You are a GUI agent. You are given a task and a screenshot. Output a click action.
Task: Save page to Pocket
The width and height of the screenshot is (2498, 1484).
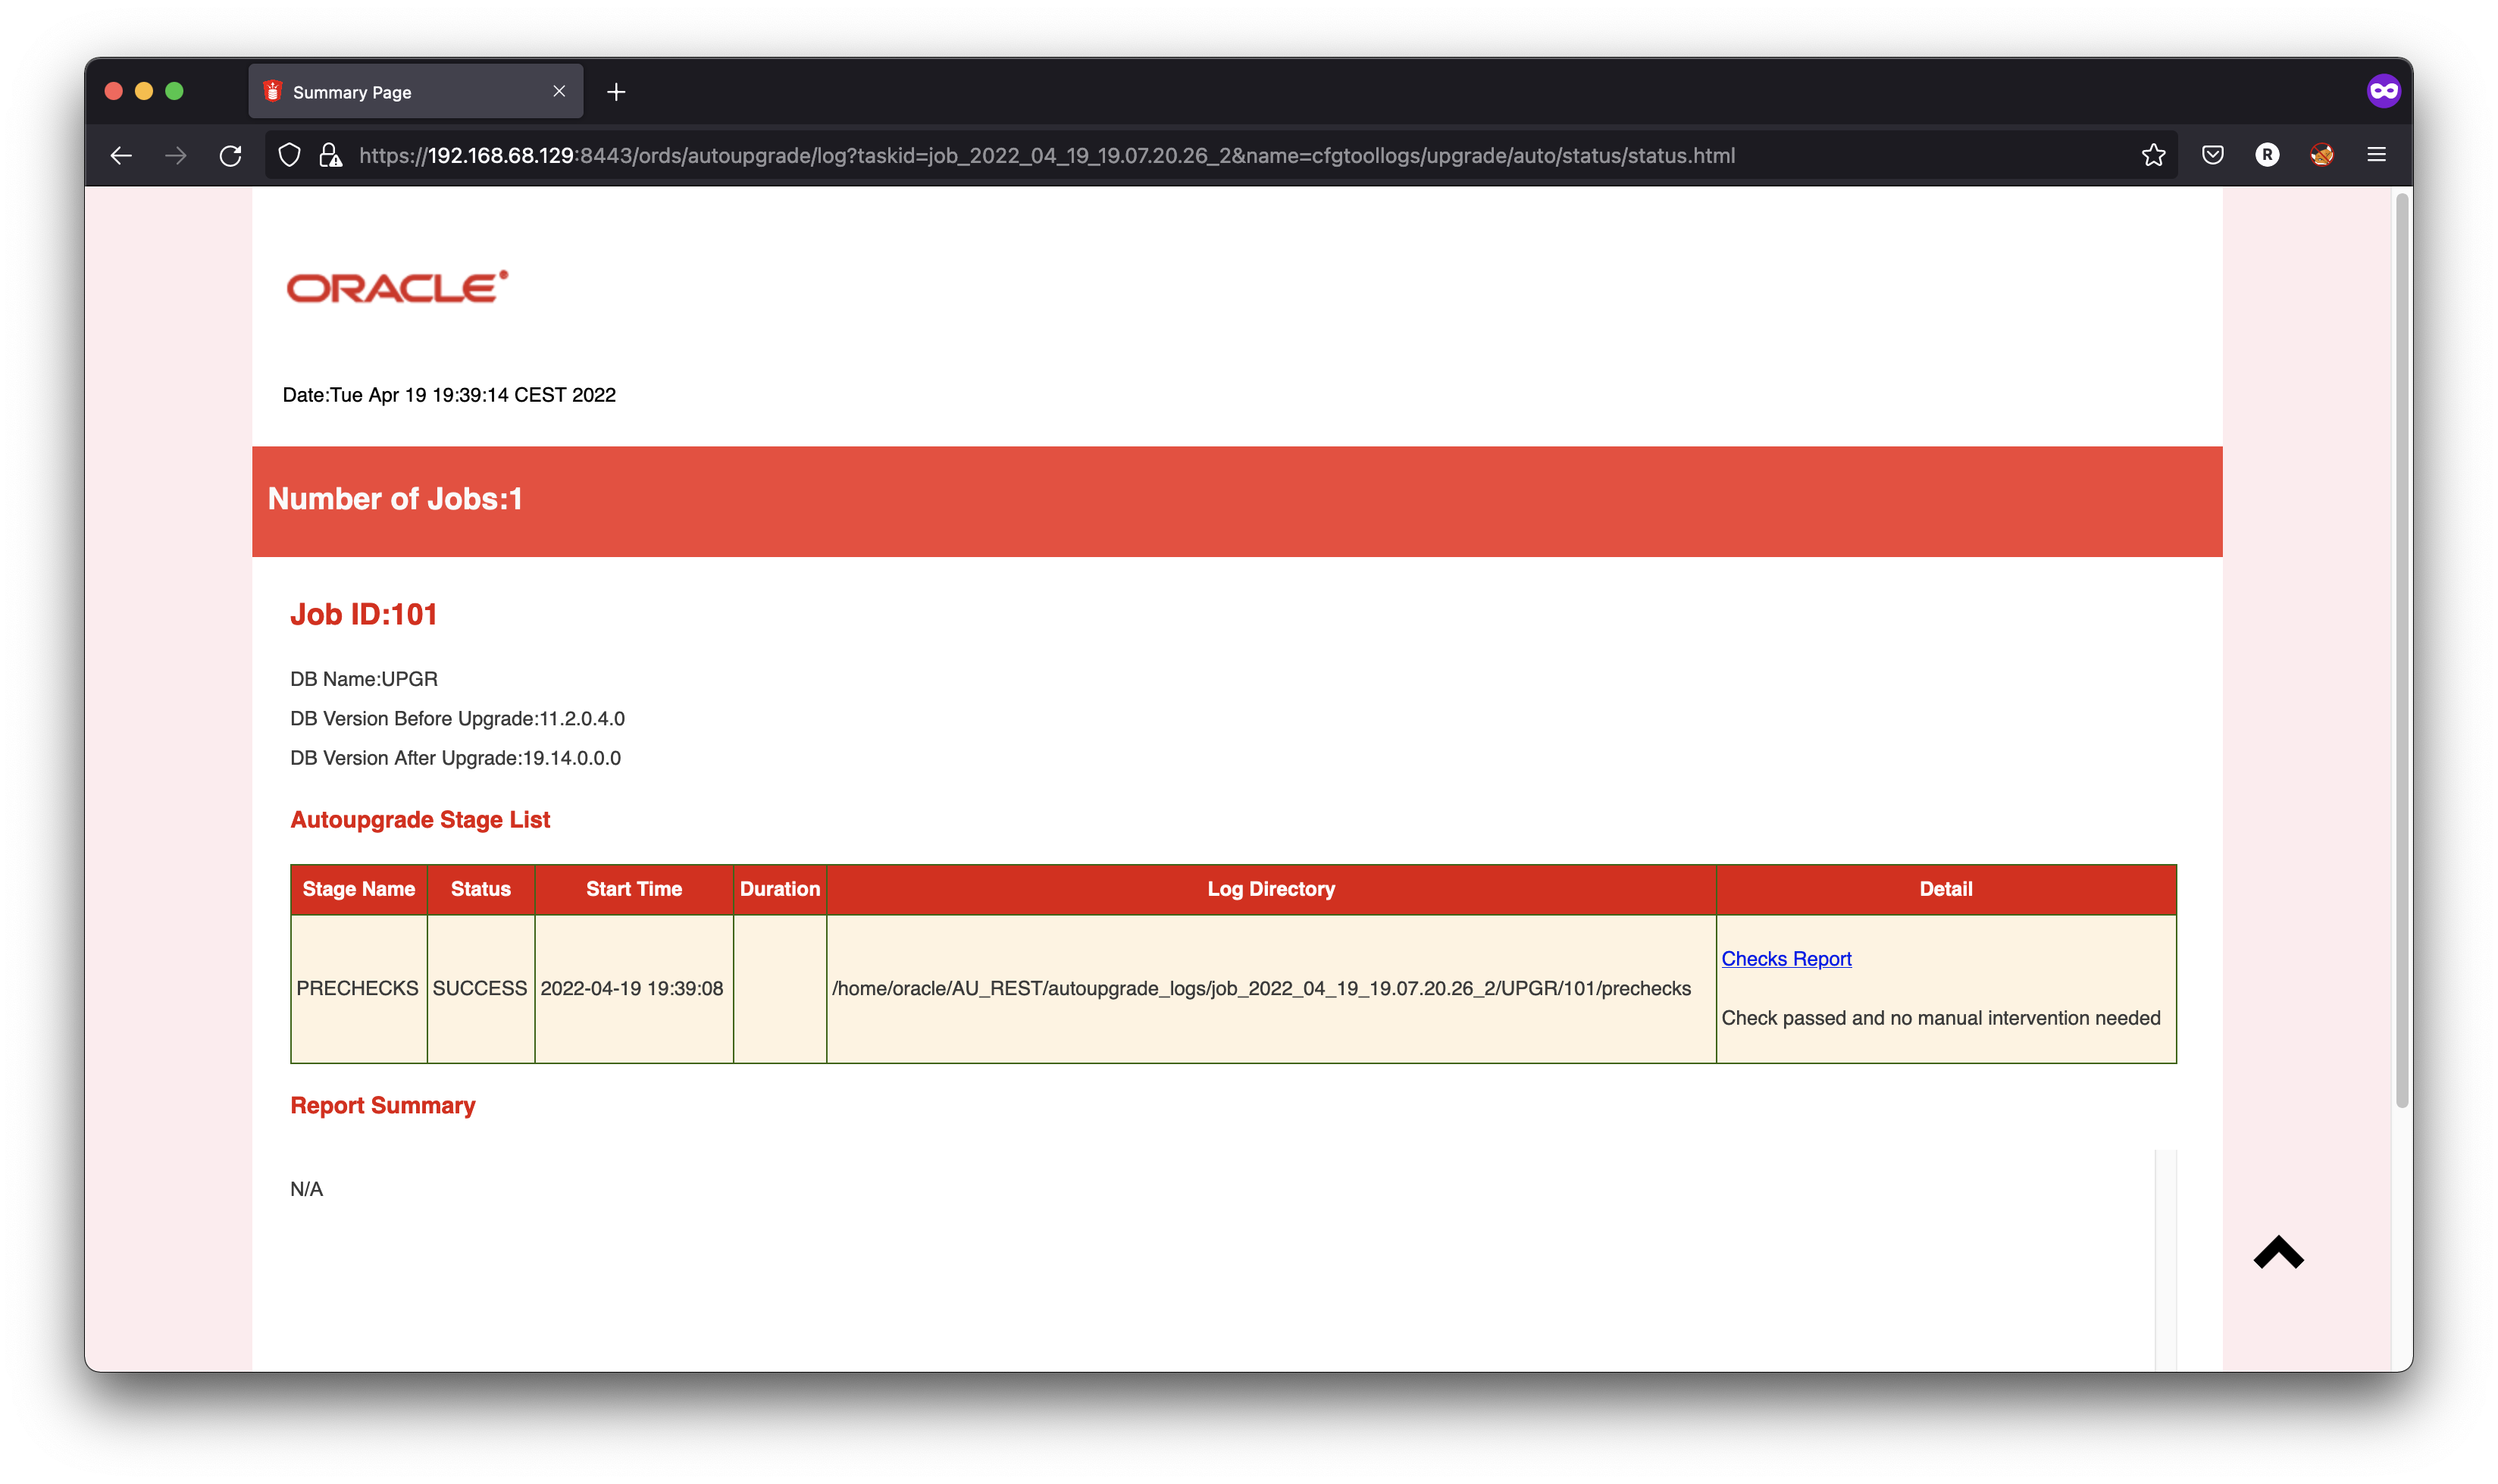[2212, 155]
